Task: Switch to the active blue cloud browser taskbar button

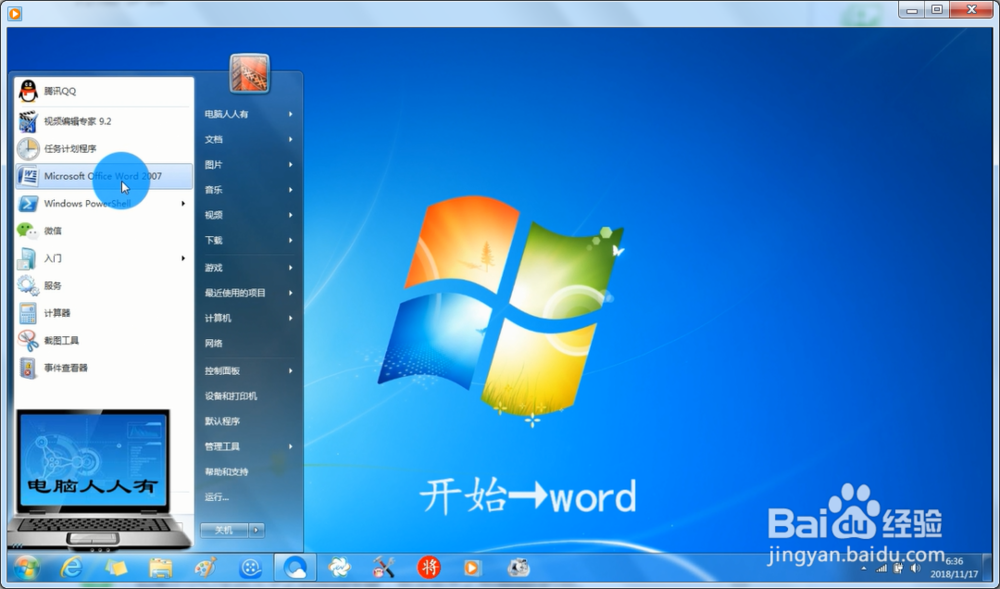Action: pyautogui.click(x=295, y=567)
